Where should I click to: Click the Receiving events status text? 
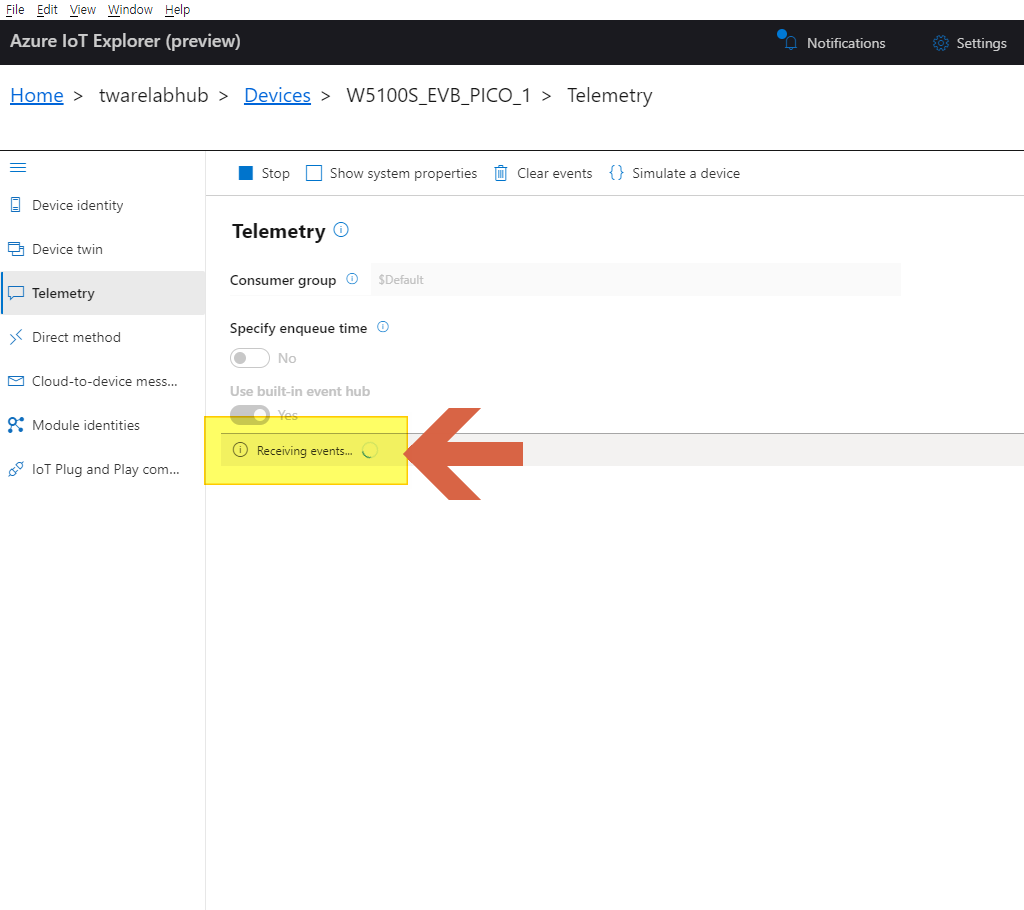click(304, 451)
